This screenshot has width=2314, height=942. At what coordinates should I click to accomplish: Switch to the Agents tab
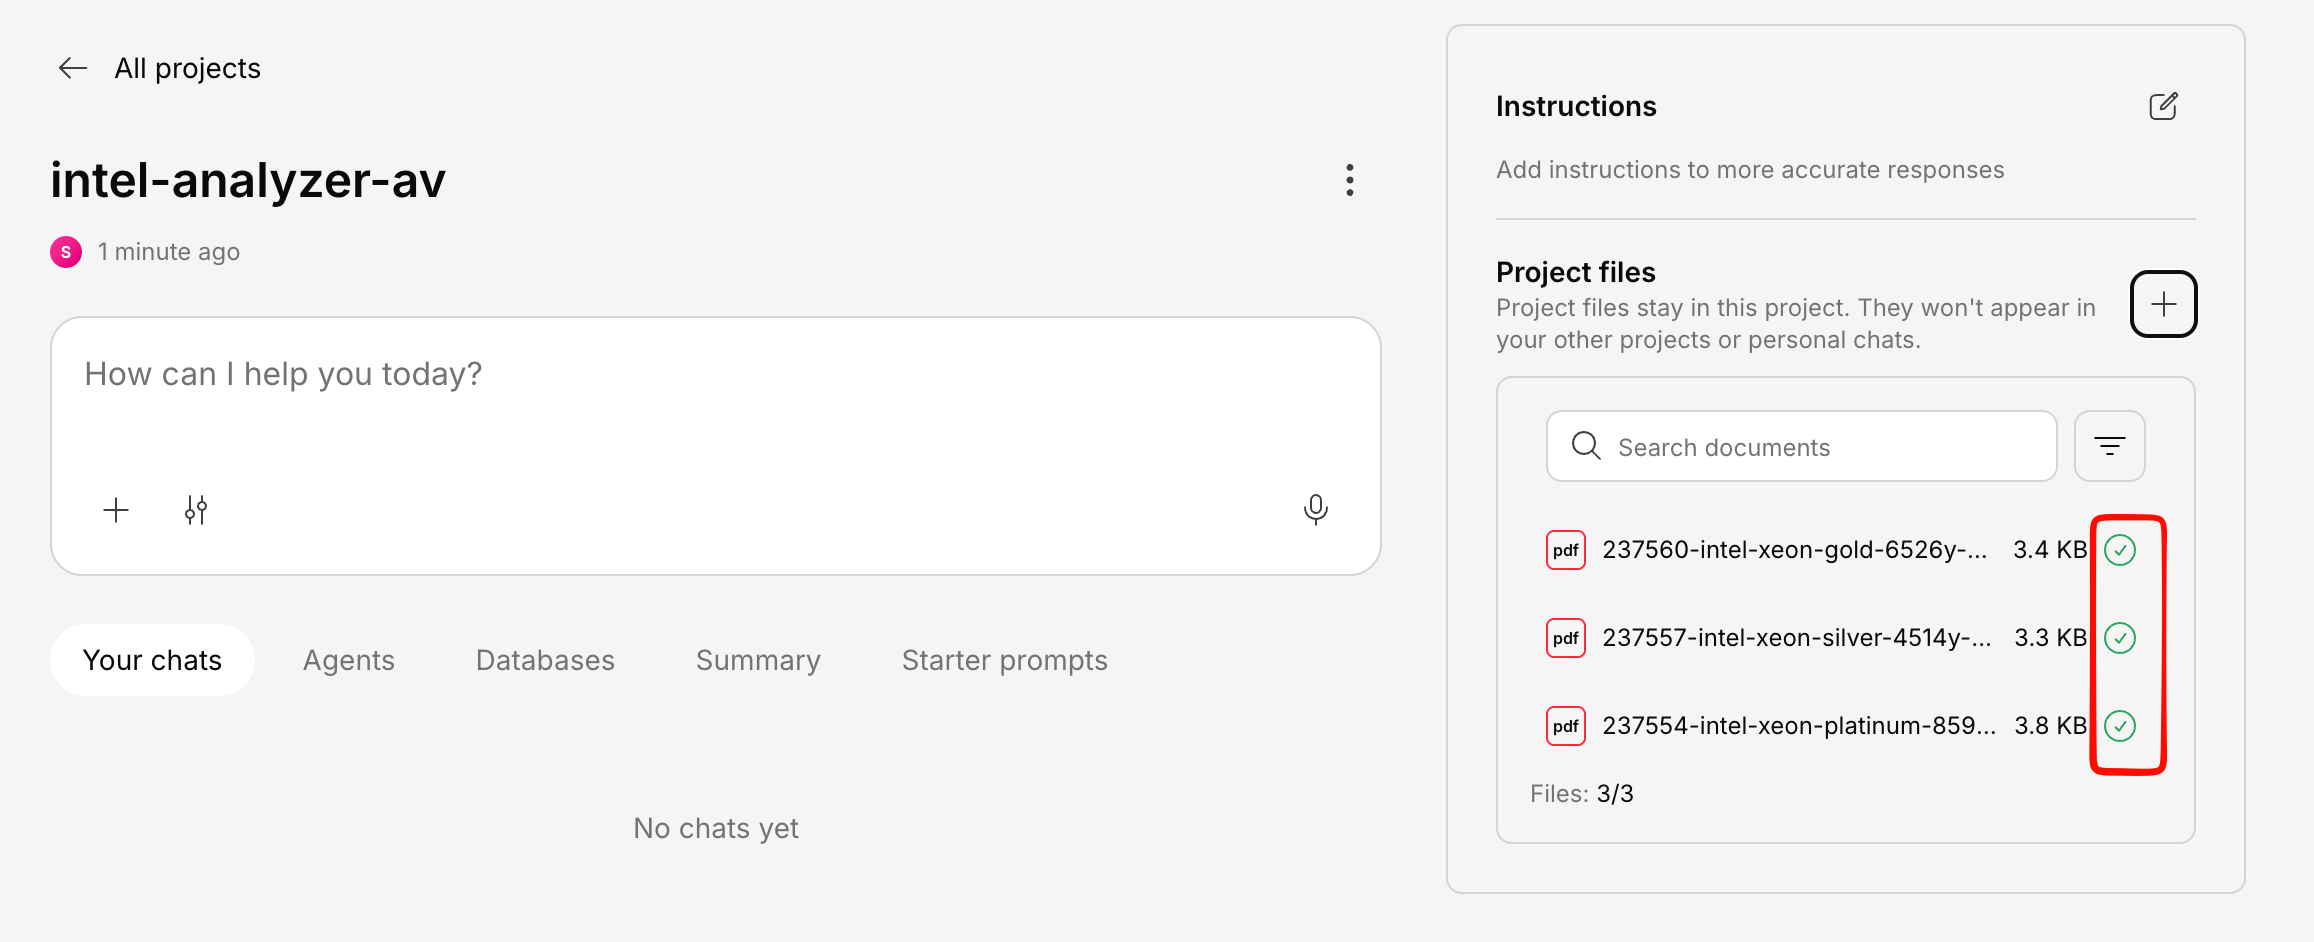click(x=348, y=660)
